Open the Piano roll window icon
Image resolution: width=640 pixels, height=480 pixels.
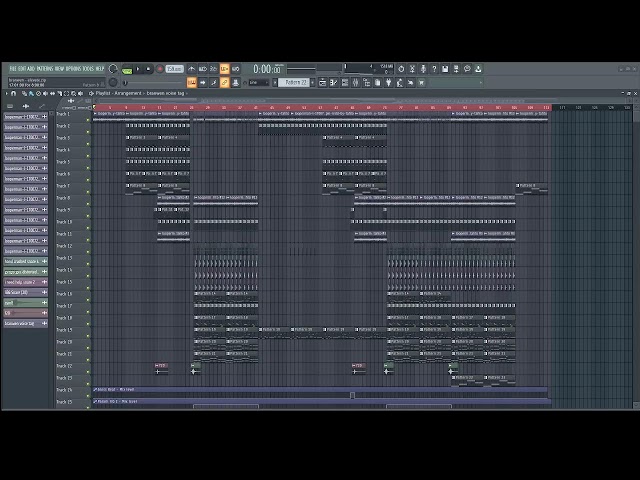(333, 83)
